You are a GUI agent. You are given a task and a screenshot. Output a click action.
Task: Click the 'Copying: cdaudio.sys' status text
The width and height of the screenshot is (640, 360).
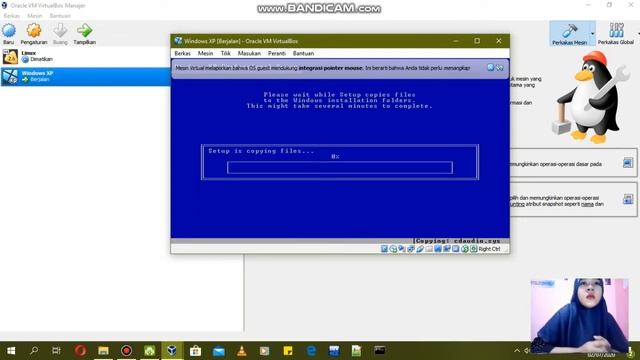(x=457, y=241)
